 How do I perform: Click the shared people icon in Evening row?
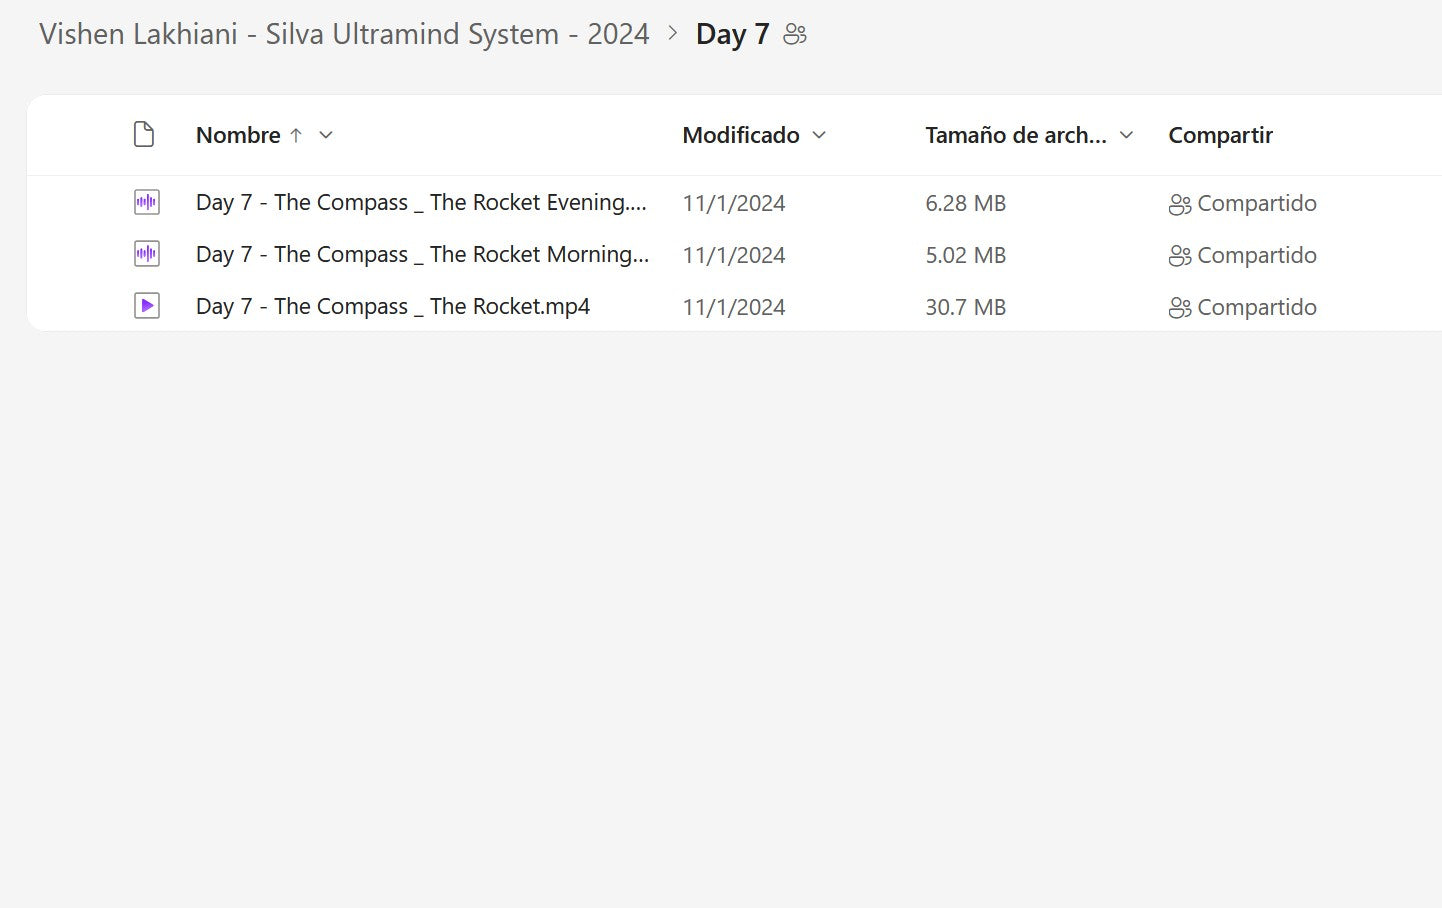[1180, 204]
